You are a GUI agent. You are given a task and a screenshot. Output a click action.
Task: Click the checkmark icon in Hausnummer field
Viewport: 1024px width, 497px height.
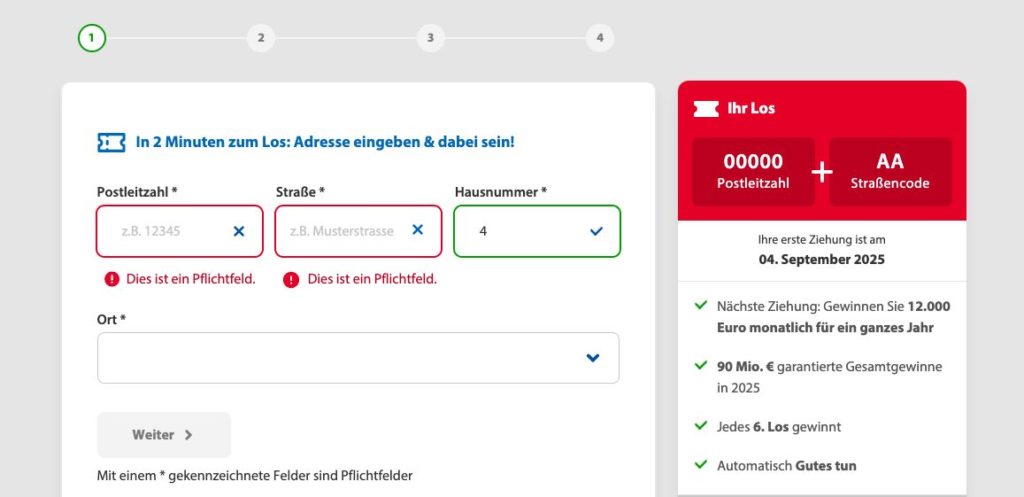[596, 231]
